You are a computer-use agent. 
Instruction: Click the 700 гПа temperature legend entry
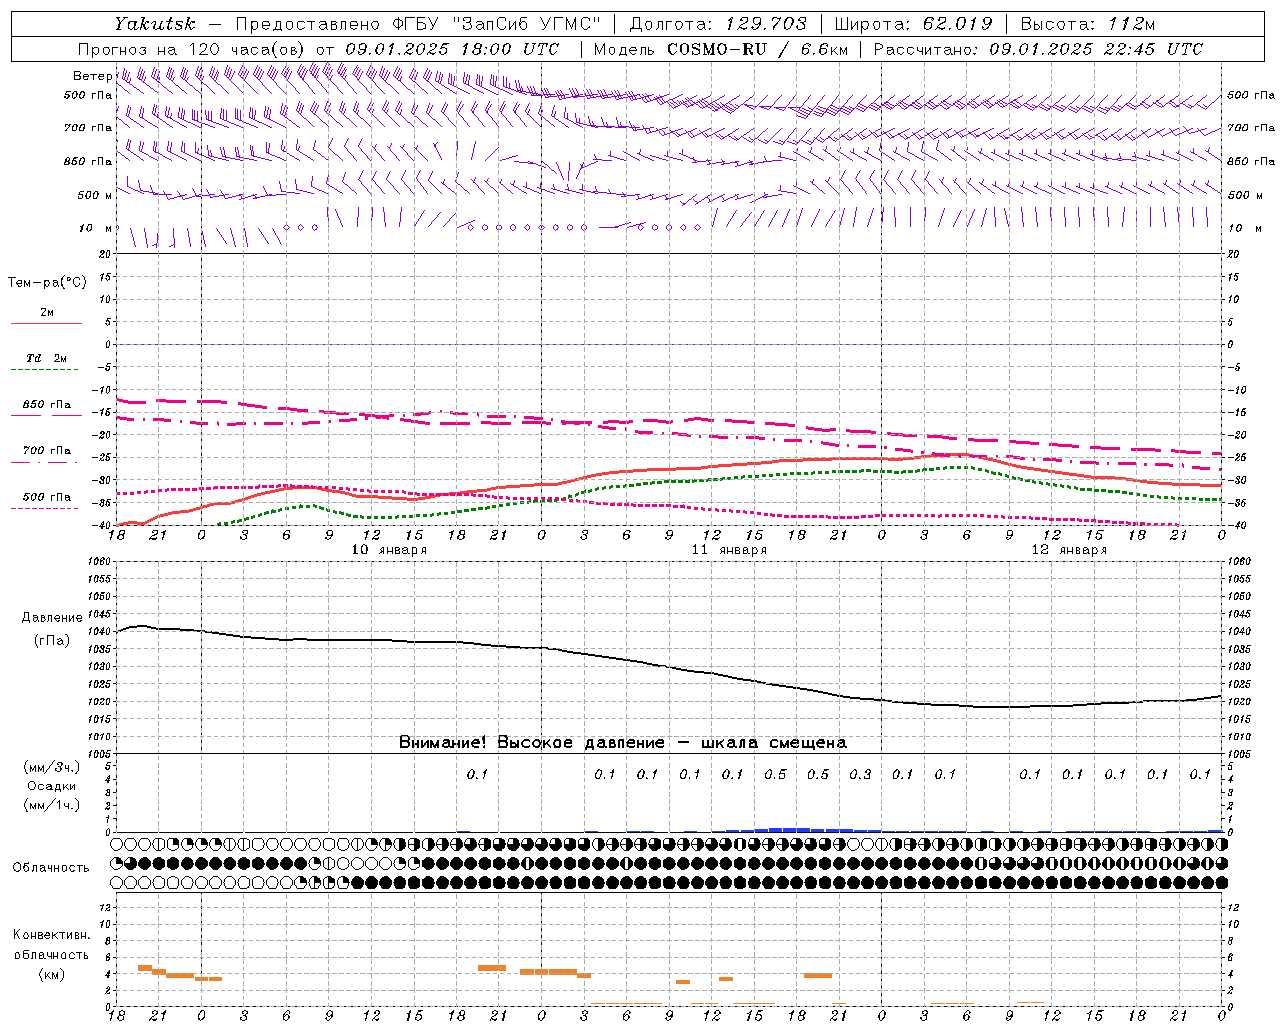[x=46, y=451]
